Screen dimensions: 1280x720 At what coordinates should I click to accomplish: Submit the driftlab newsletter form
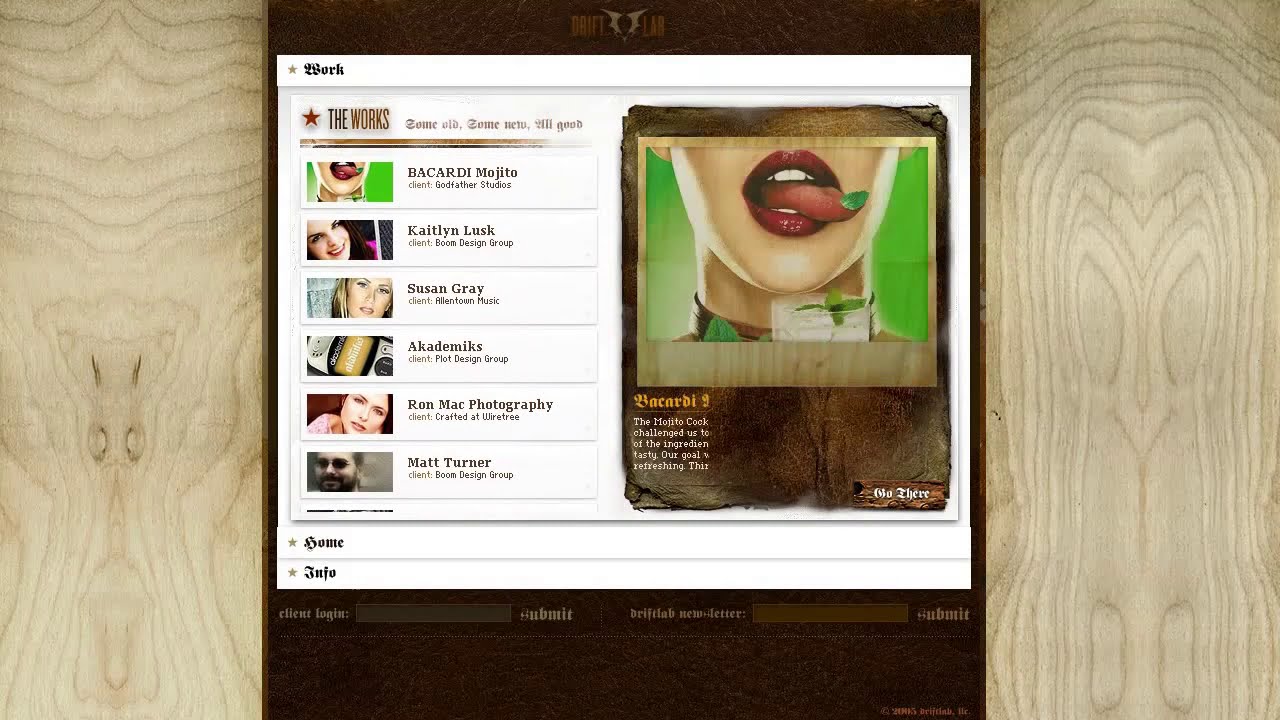pos(943,614)
